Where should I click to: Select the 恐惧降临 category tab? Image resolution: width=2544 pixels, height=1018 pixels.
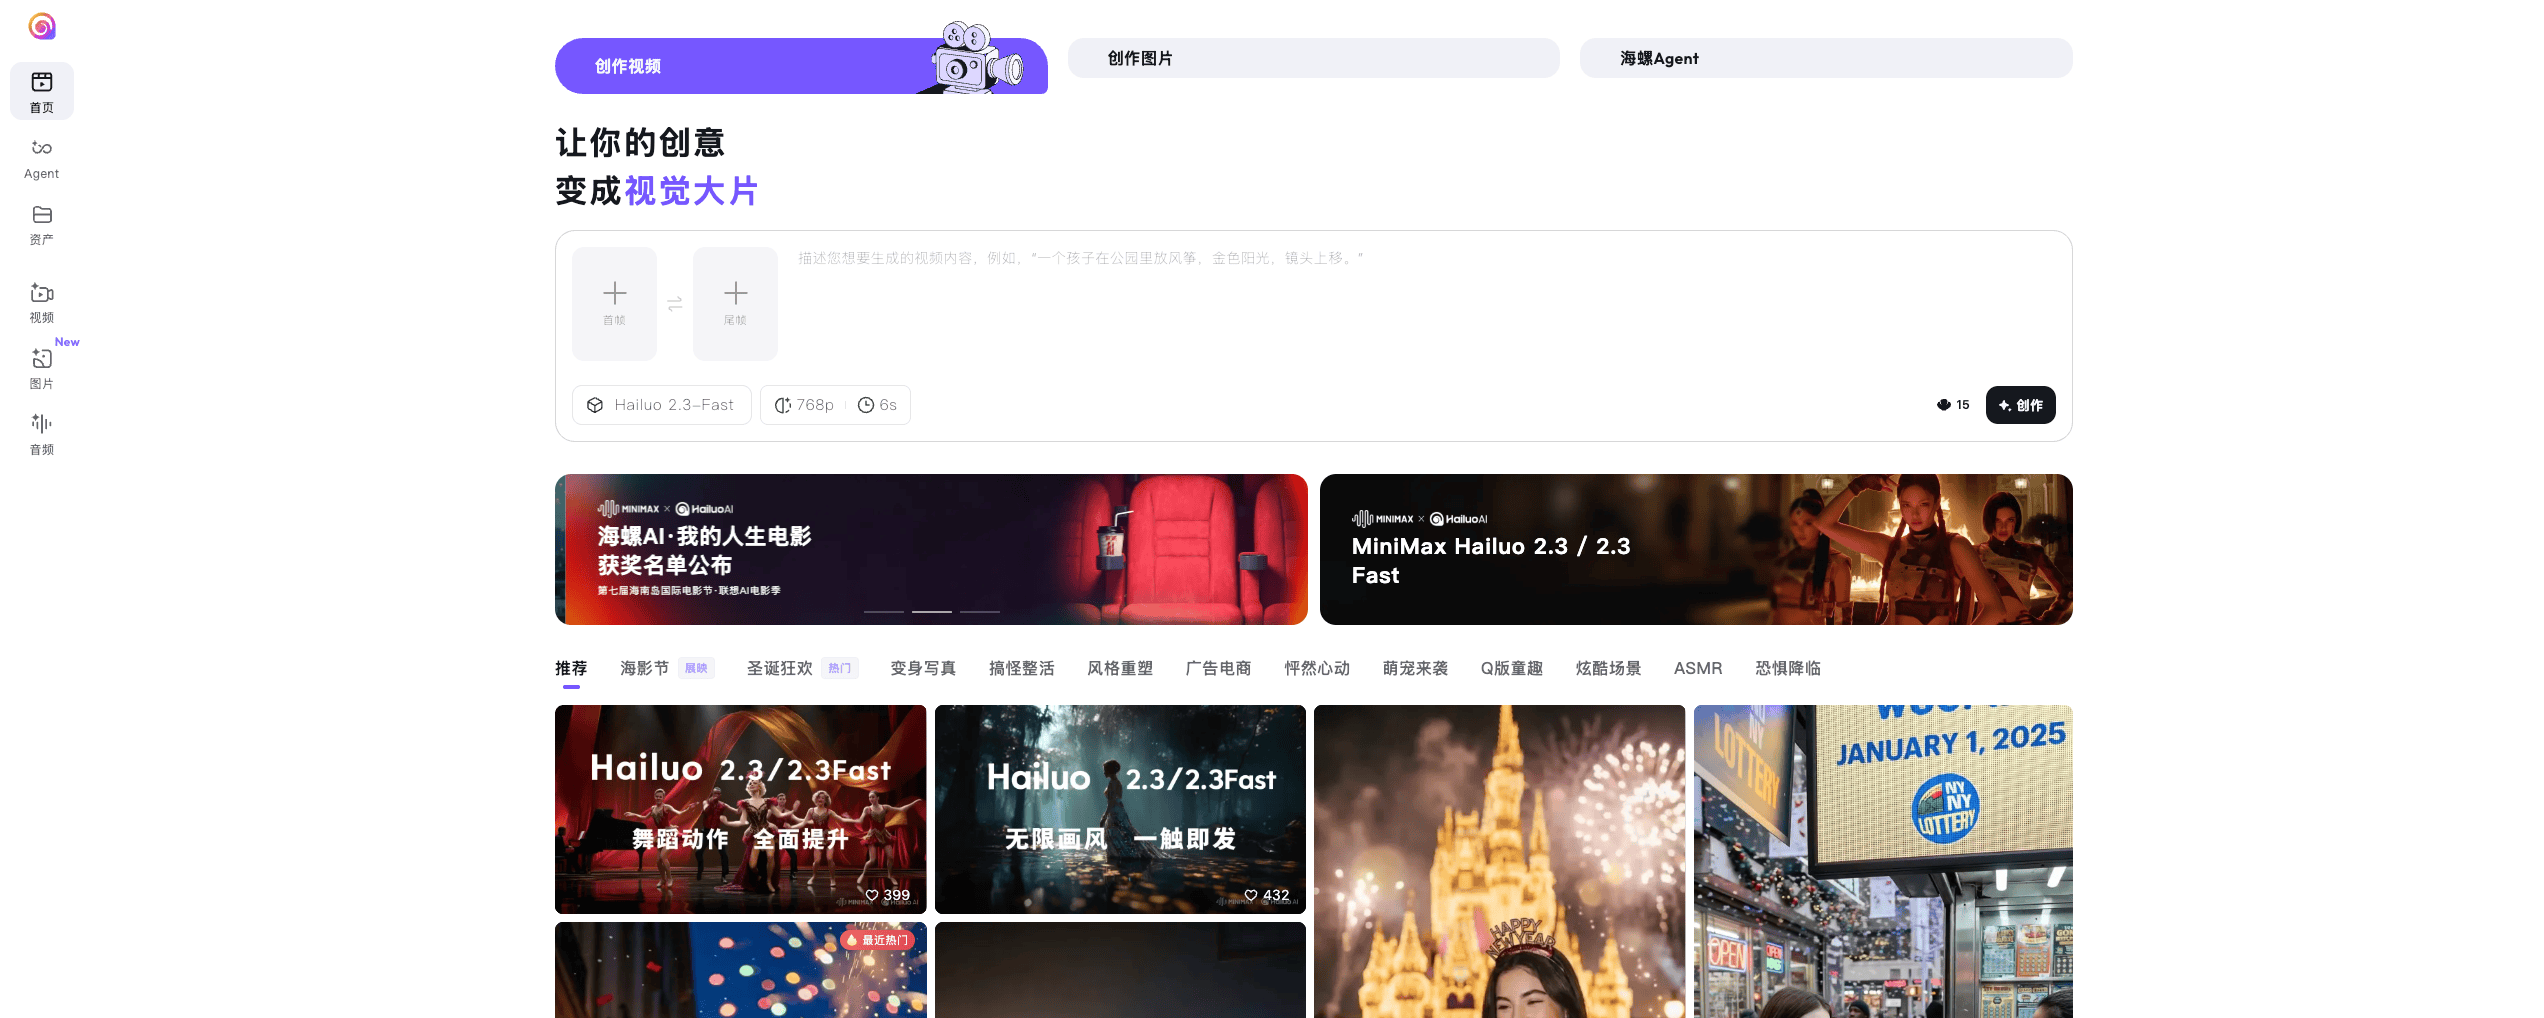[1788, 668]
